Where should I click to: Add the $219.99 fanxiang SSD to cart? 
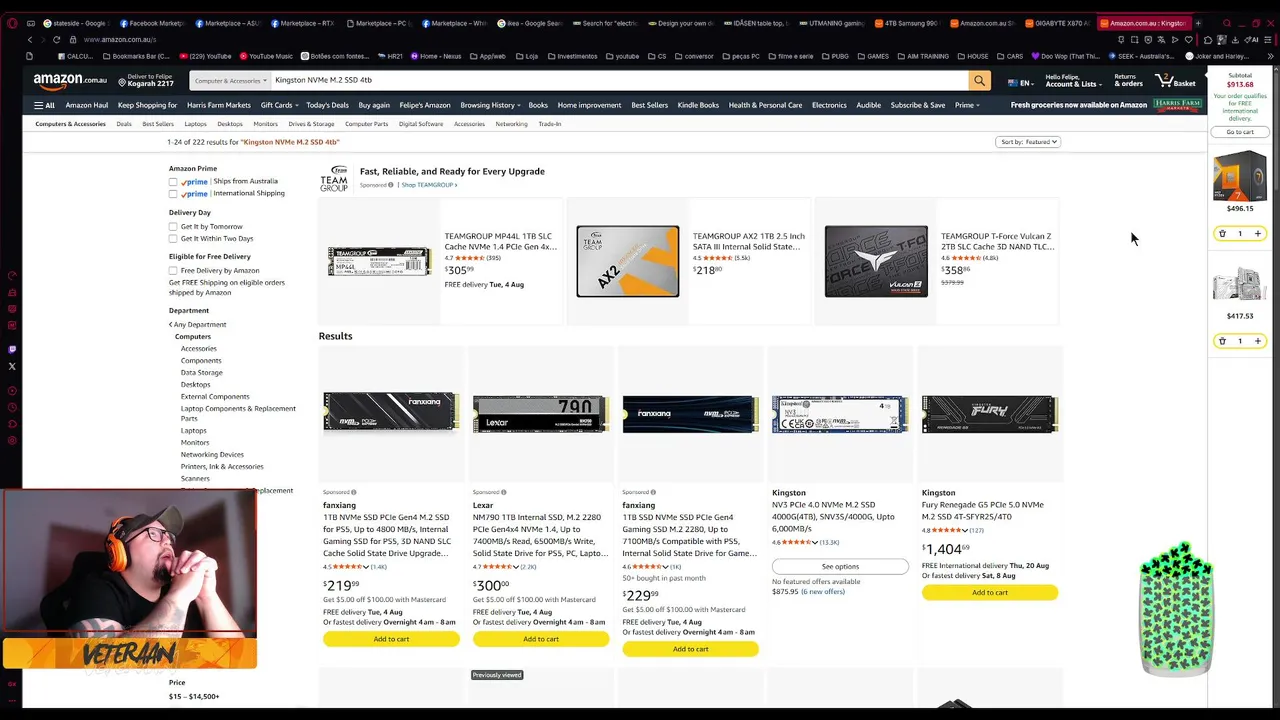pyautogui.click(x=391, y=639)
